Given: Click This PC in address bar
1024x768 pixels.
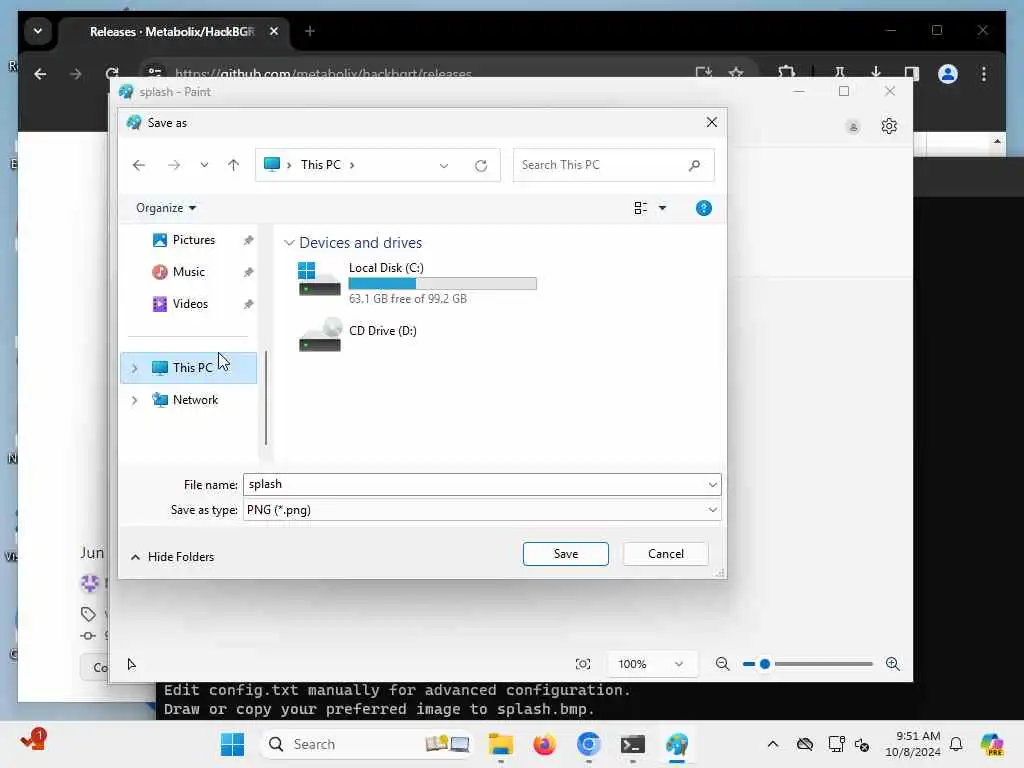Looking at the screenshot, I should 321,165.
